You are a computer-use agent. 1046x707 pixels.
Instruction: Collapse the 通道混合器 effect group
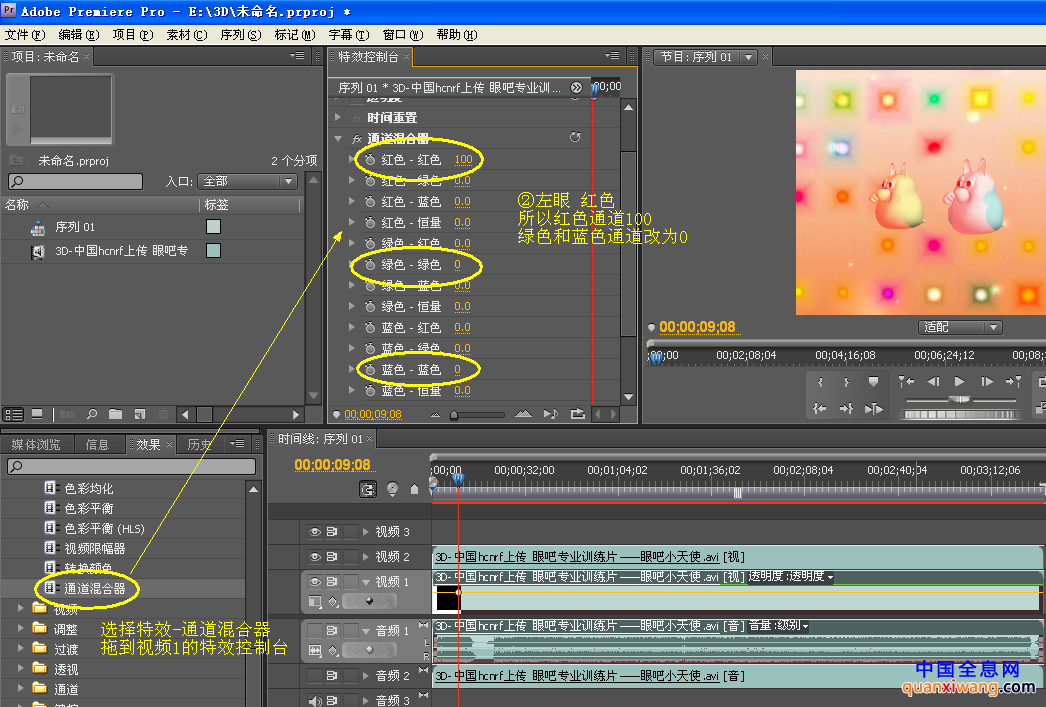tap(338, 139)
